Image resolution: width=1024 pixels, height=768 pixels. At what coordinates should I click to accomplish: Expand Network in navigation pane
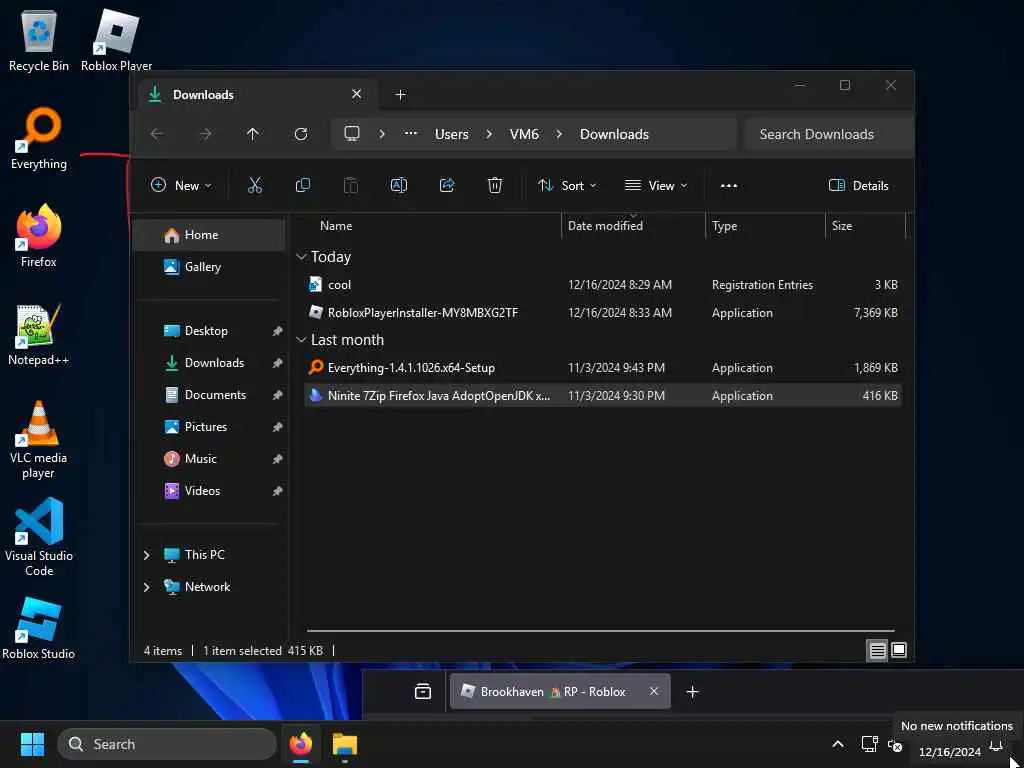click(146, 586)
